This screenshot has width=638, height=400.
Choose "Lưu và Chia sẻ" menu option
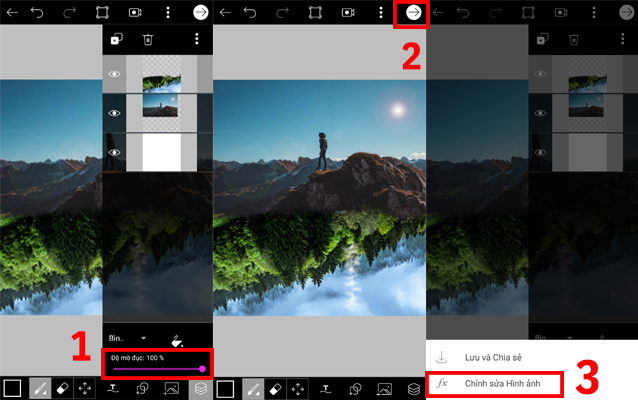click(492, 357)
